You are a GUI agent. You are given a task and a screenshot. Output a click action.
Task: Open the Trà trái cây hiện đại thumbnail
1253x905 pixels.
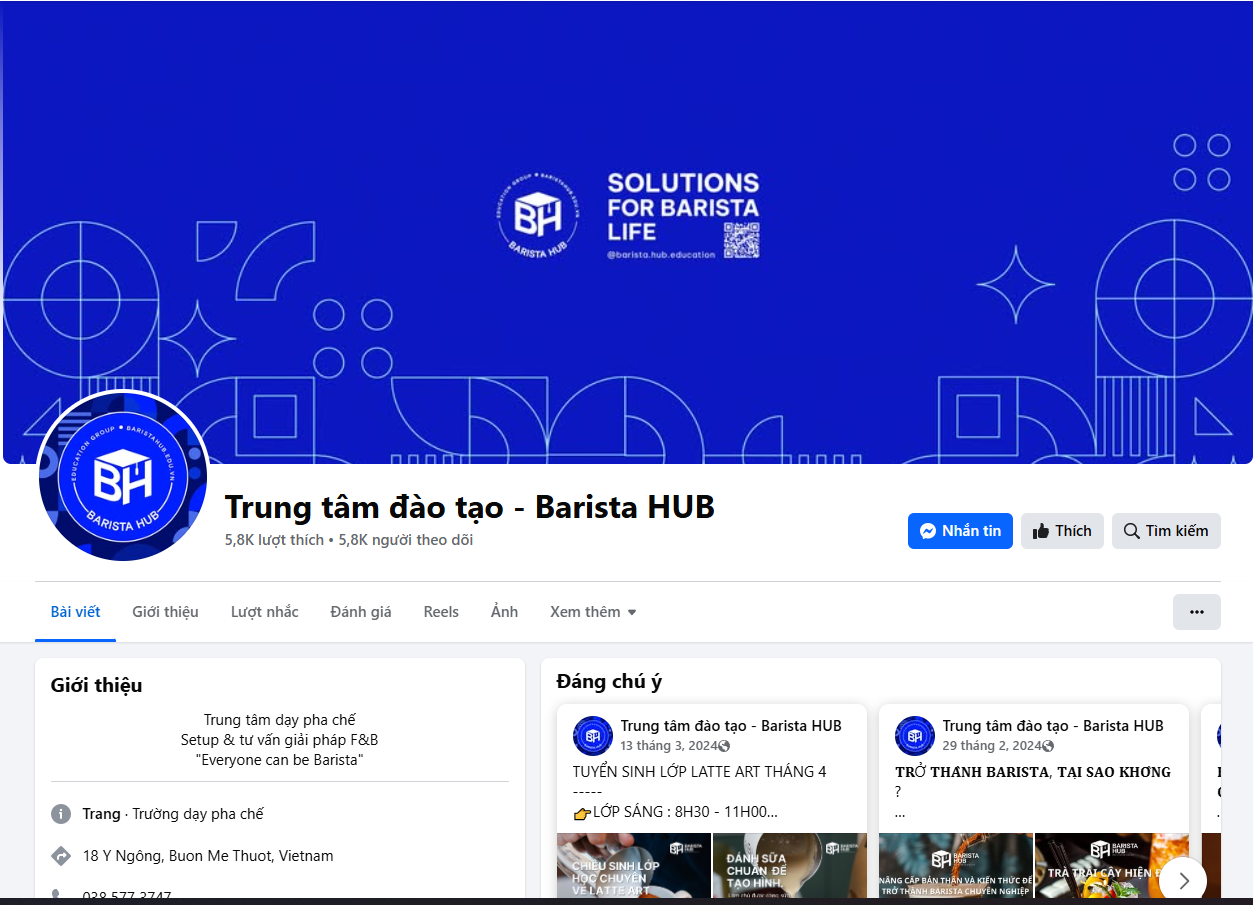[x=1112, y=865]
